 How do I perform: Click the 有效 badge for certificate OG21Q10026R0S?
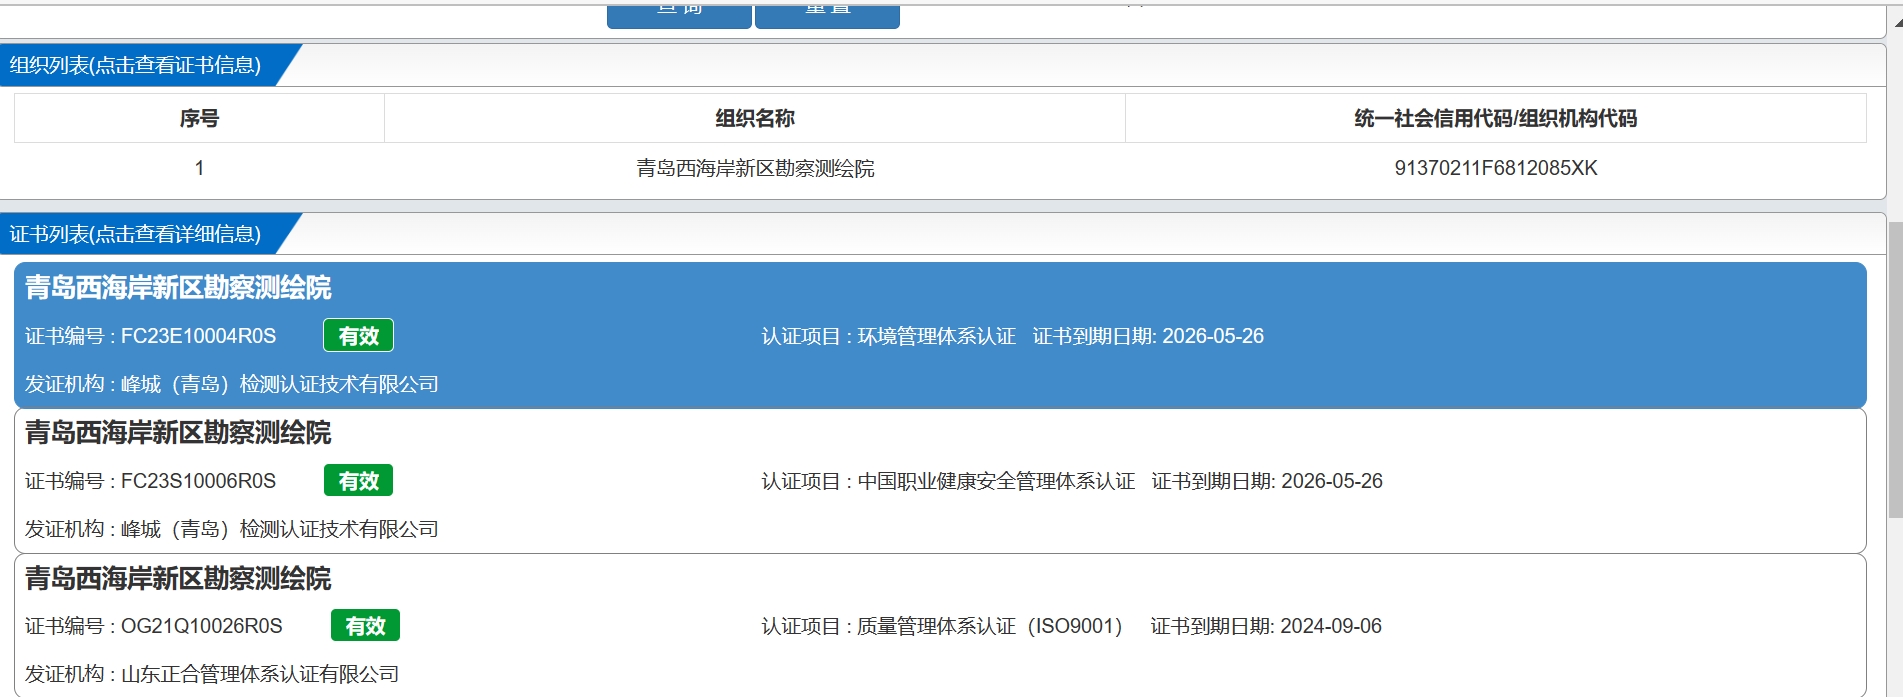[365, 626]
